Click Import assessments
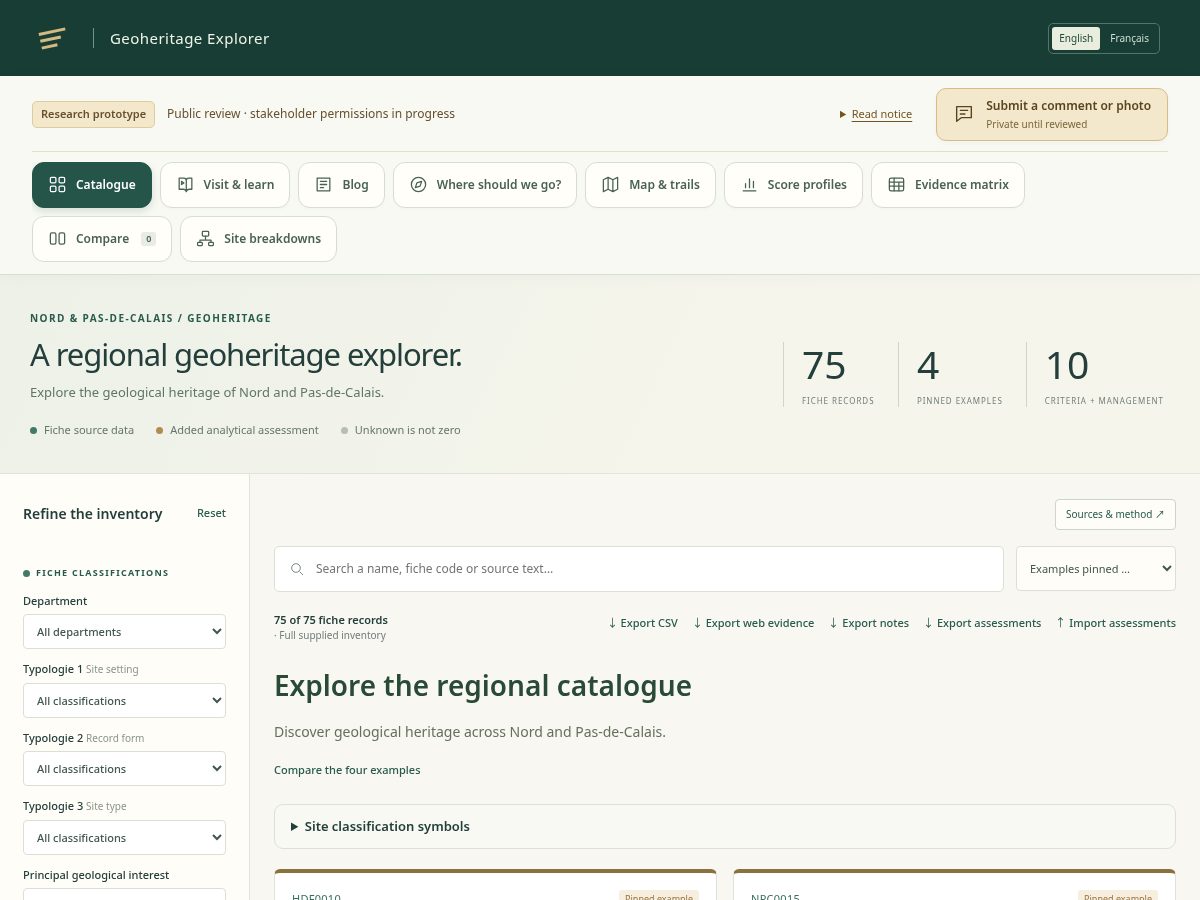Screen dimensions: 1200x900 coord(1116,623)
